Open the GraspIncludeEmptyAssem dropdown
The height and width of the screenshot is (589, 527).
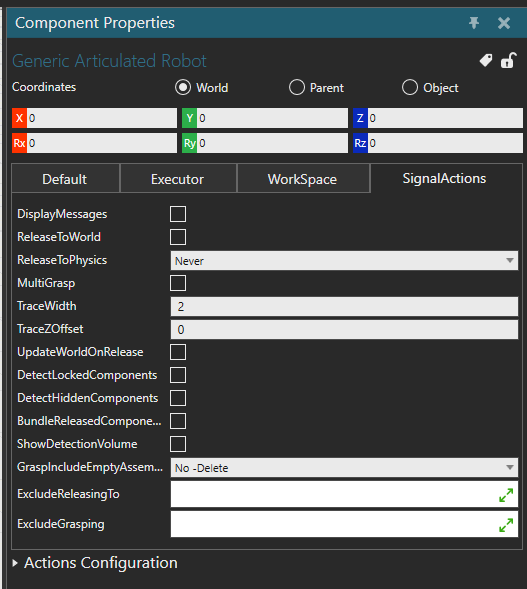coord(344,468)
